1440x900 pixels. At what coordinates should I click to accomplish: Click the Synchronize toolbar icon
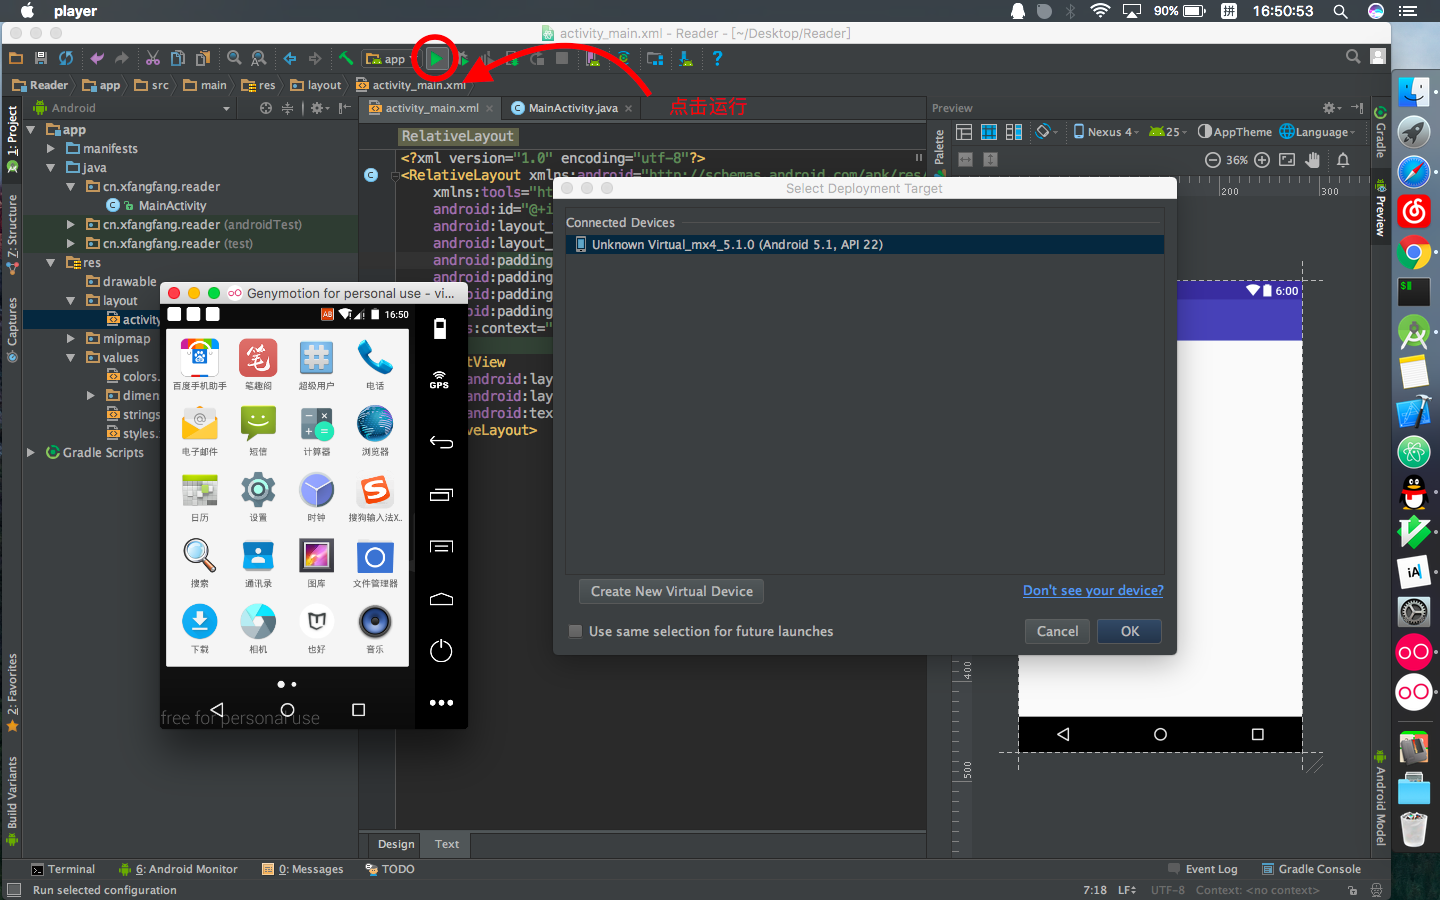pos(66,58)
